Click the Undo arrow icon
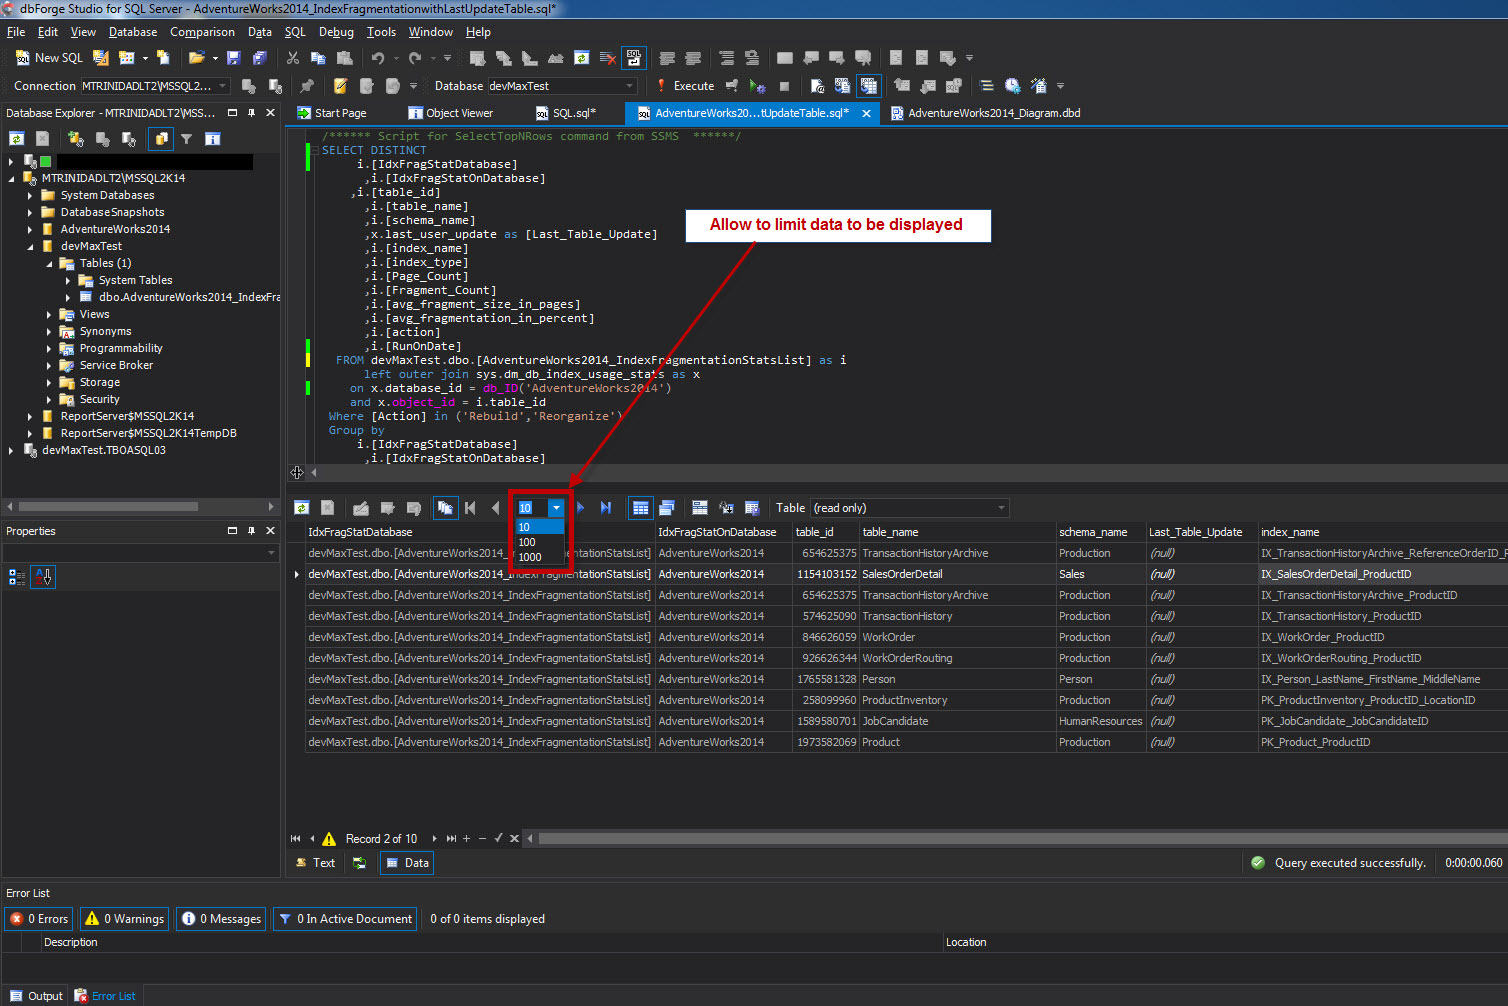Screen dimensions: 1508x1006 tap(378, 58)
